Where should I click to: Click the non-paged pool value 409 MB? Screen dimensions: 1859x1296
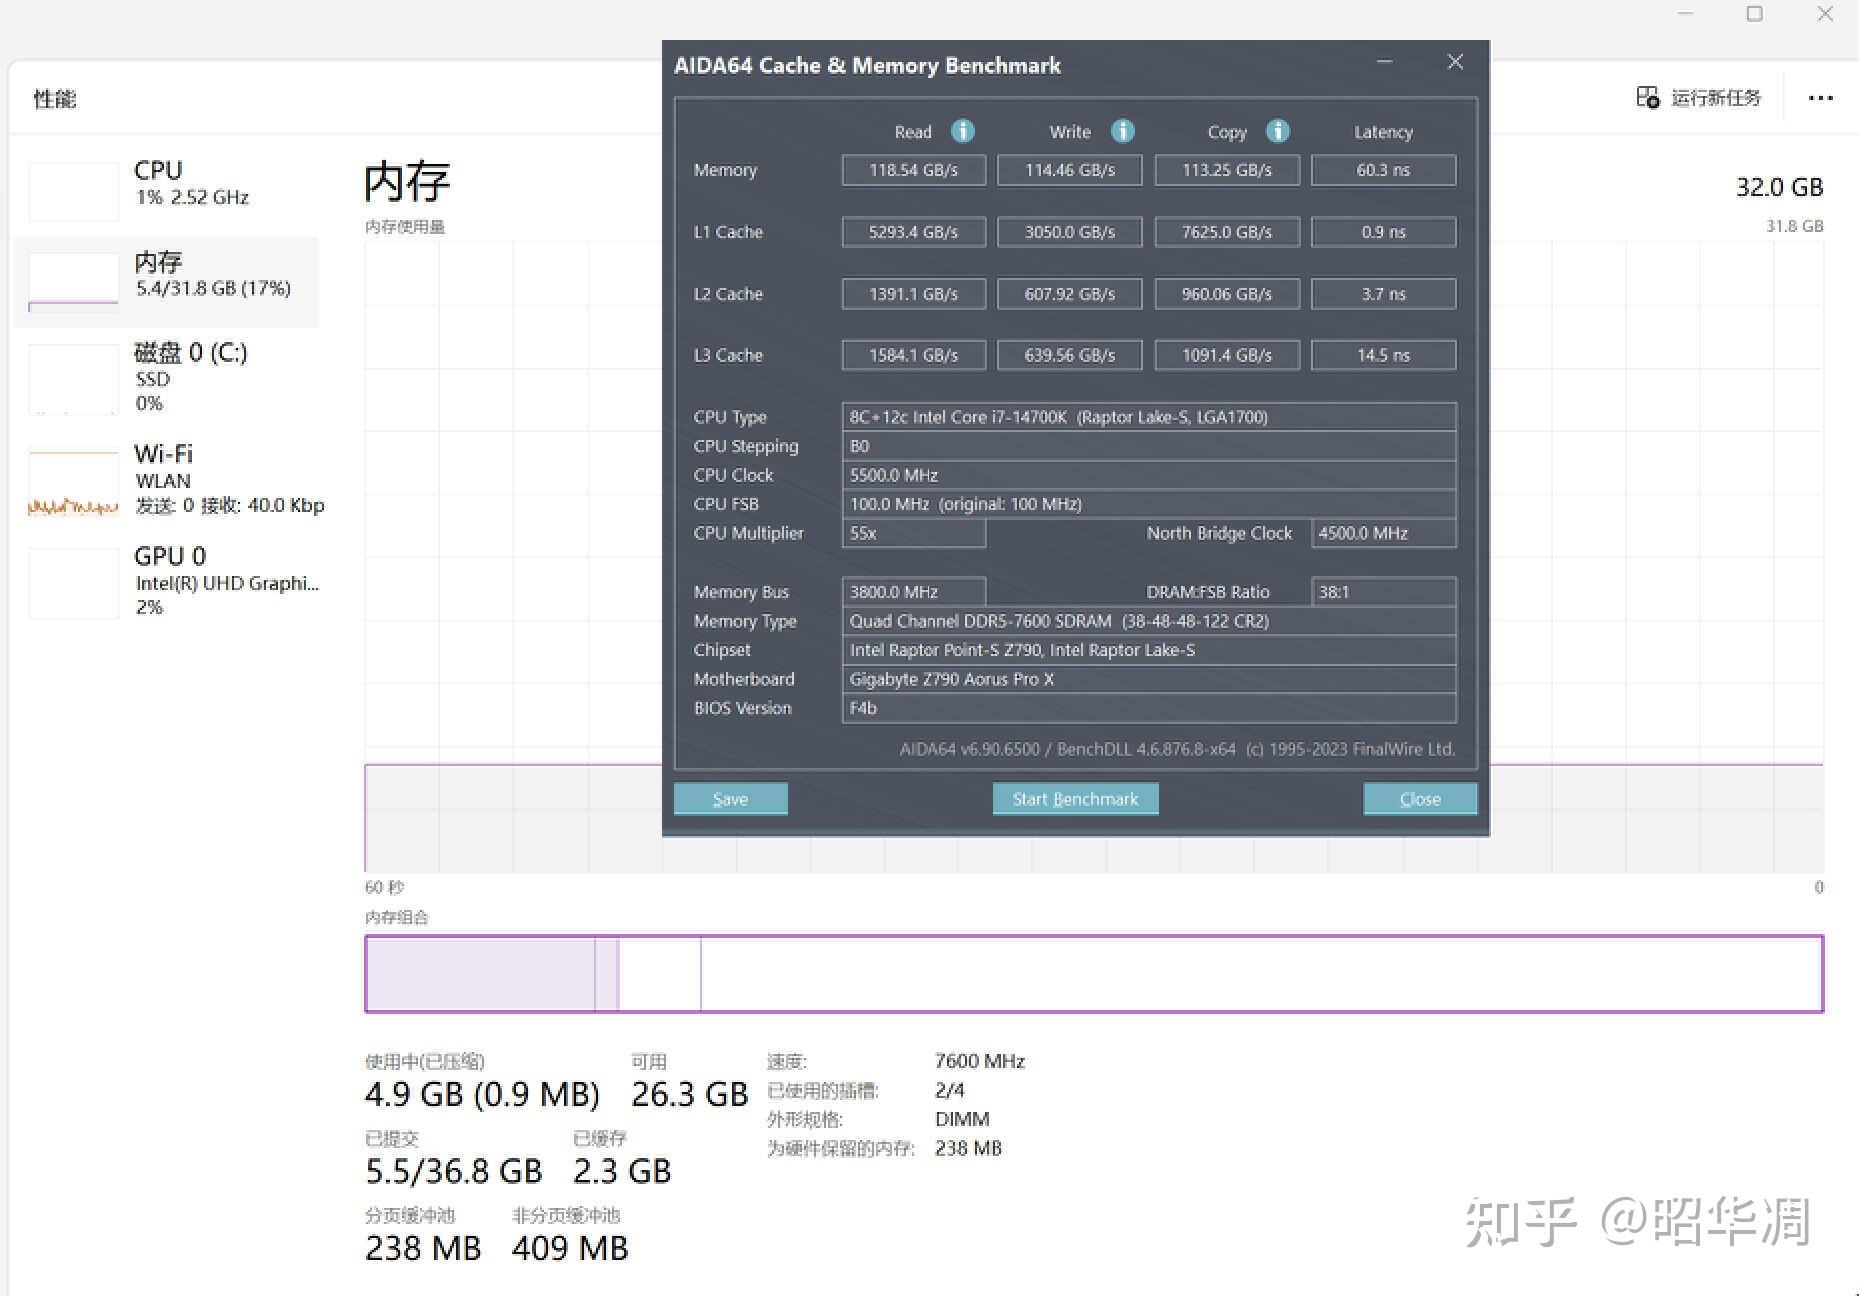tap(570, 1248)
